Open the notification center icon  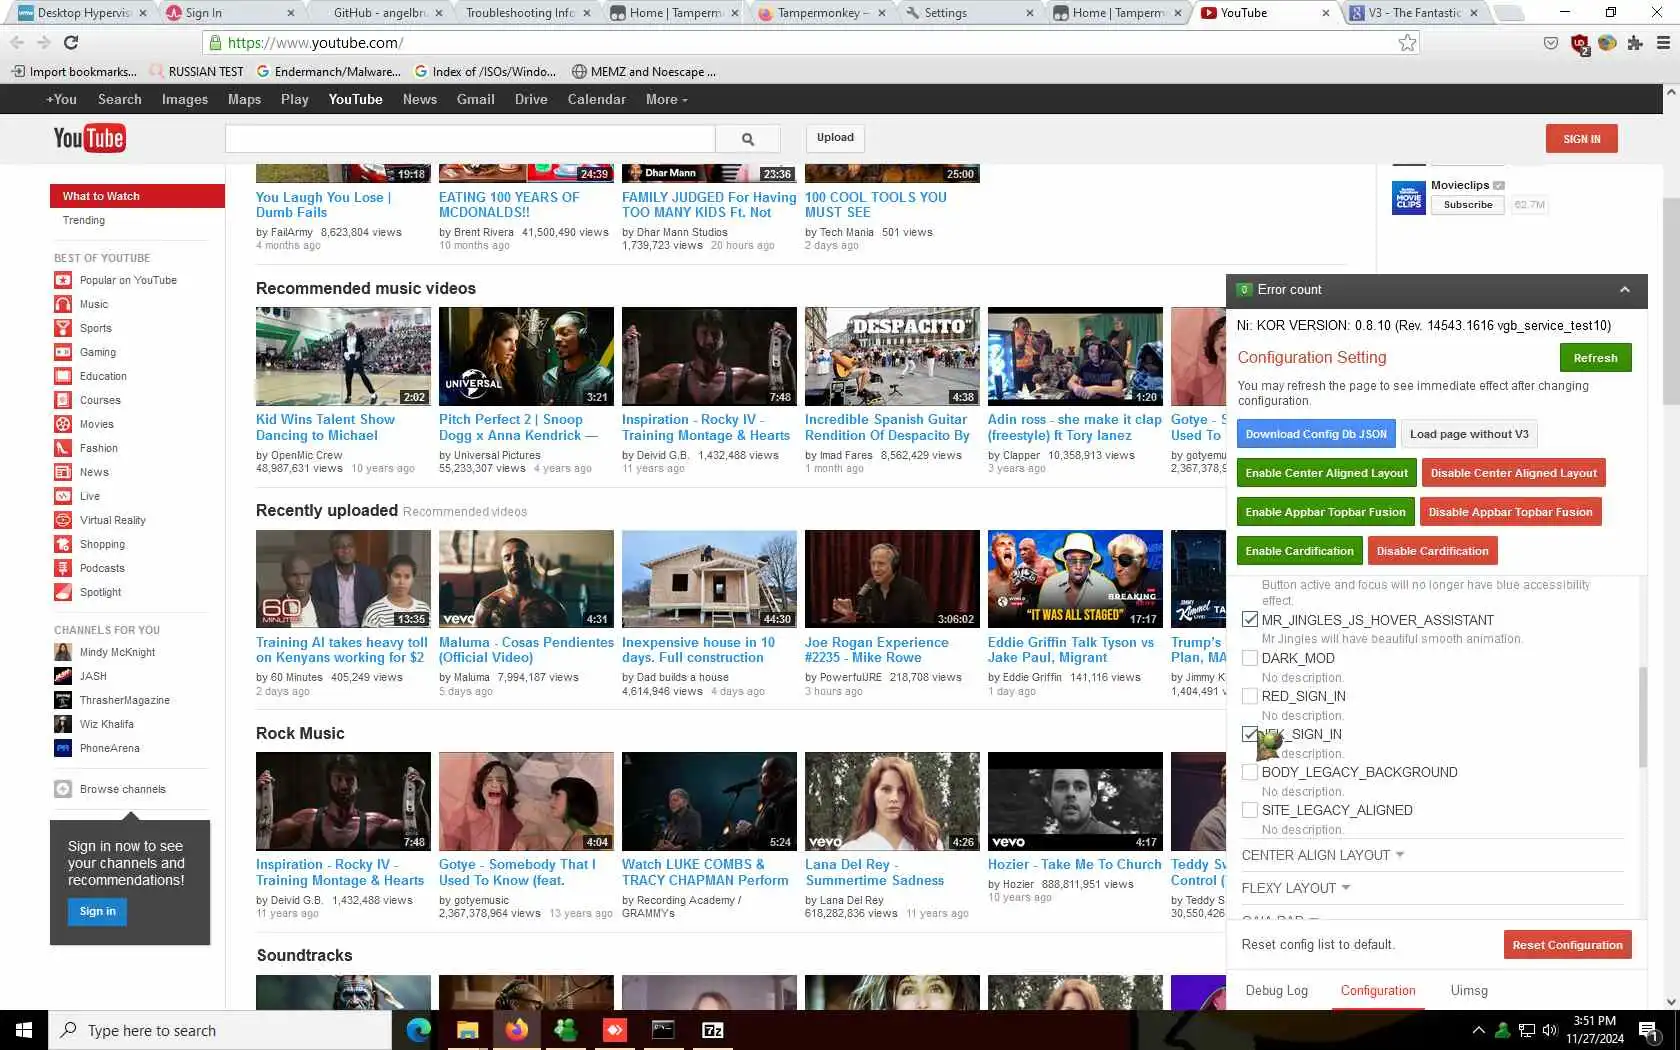[1649, 1030]
